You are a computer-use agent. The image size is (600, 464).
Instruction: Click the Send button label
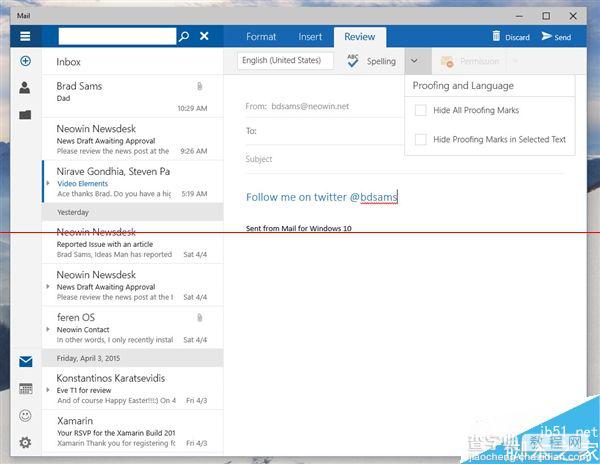tap(562, 37)
